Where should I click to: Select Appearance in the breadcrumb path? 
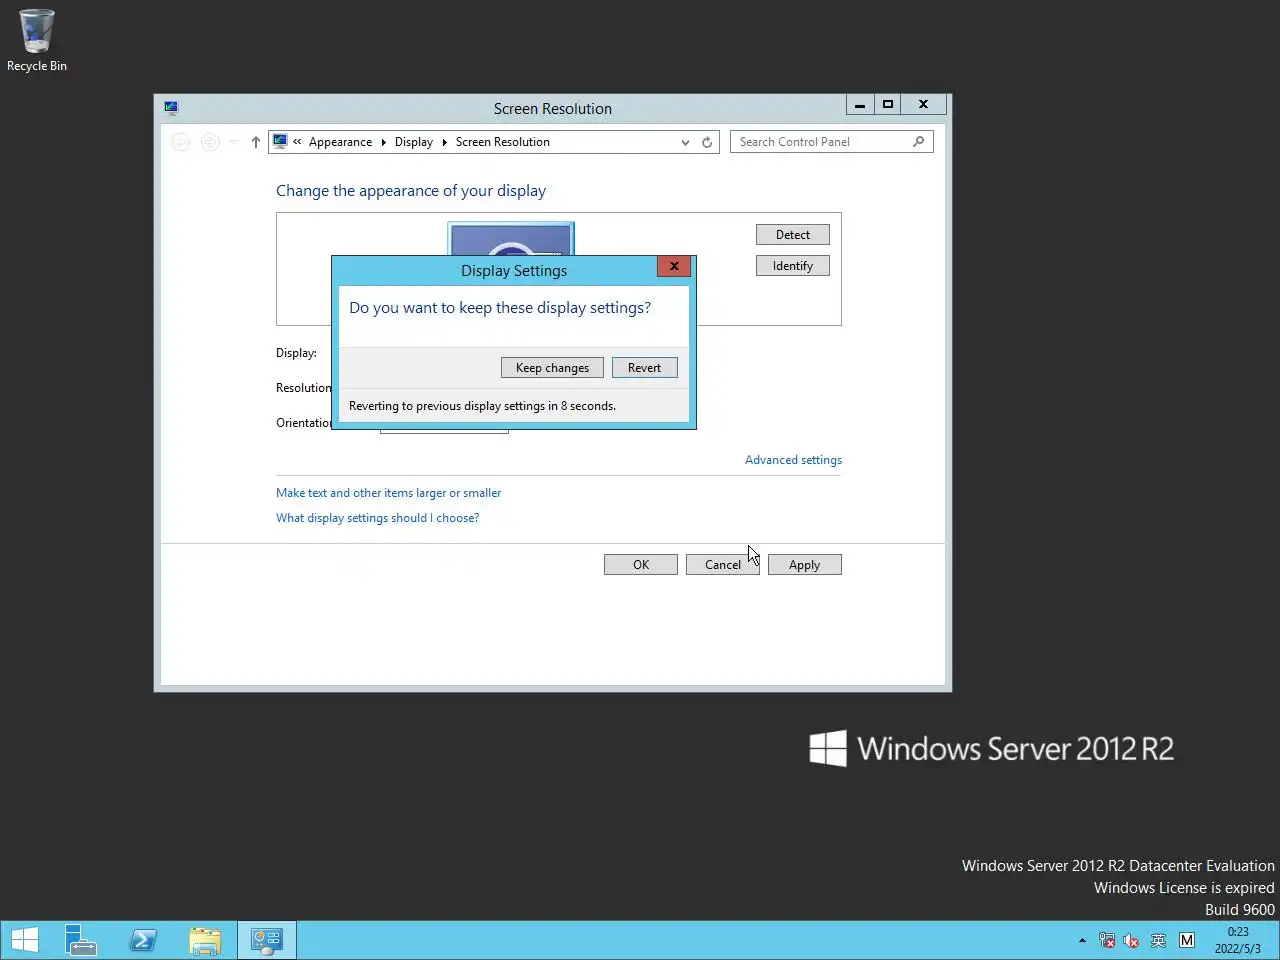[340, 142]
